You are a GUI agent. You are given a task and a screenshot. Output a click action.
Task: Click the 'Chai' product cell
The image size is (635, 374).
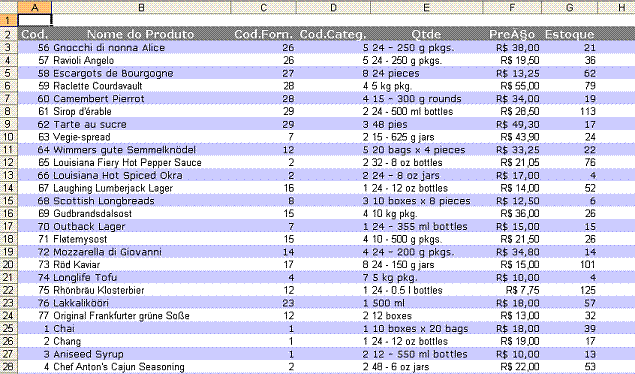pos(141,328)
